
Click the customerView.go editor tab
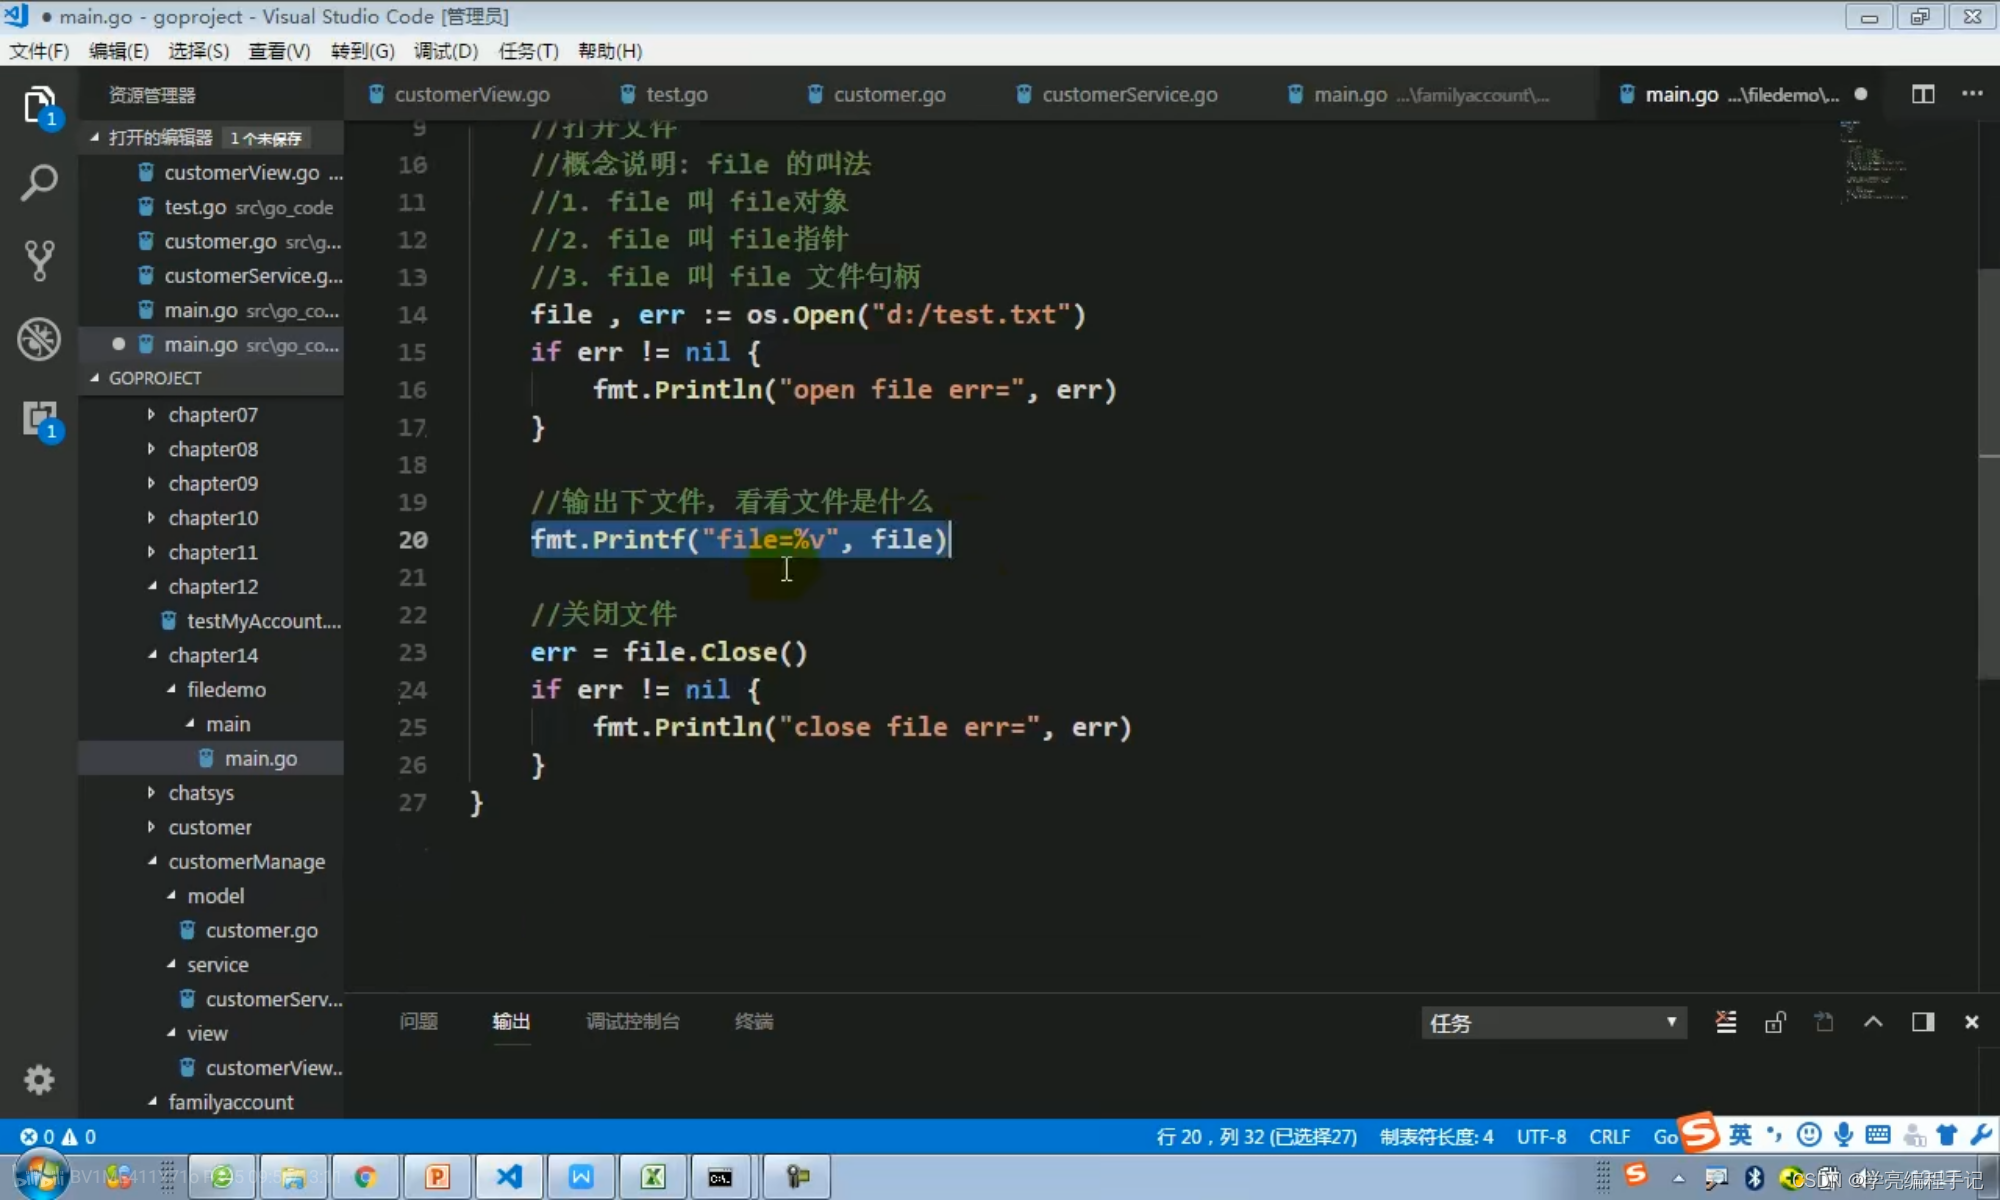point(473,94)
